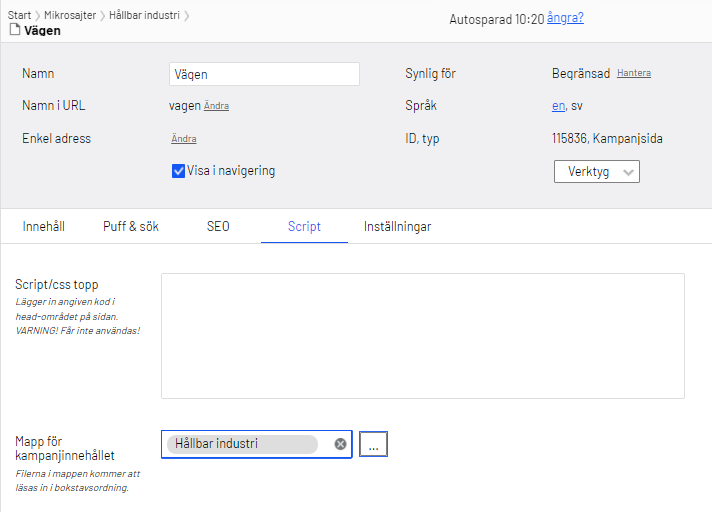Toggle the Visa i navigering checkbox
712x512 pixels.
coord(178,171)
